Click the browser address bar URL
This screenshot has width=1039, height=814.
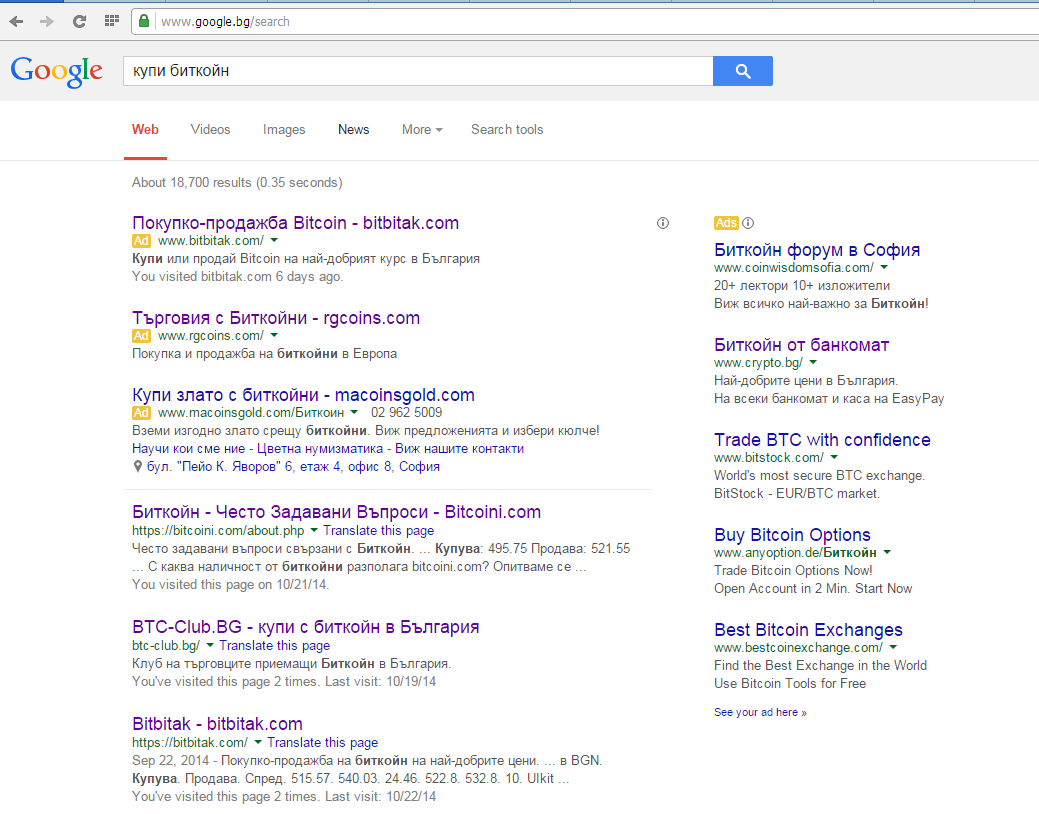click(225, 22)
